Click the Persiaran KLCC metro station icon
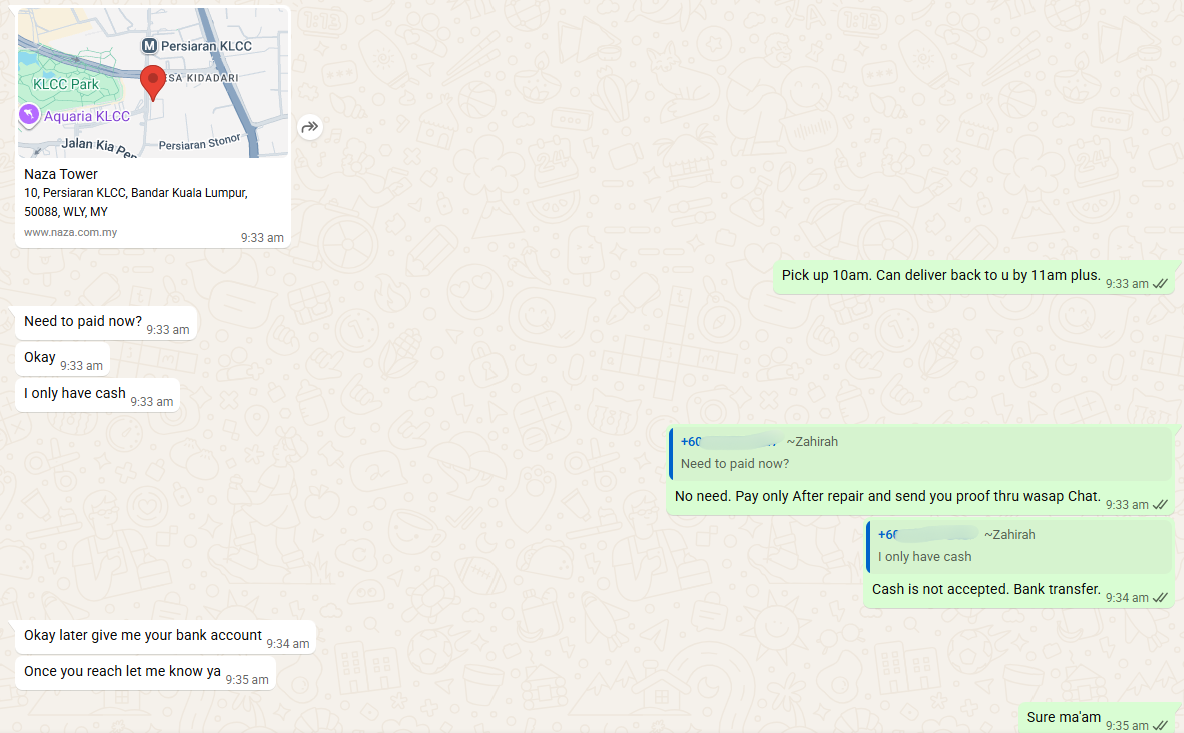1184x733 pixels. coord(150,46)
